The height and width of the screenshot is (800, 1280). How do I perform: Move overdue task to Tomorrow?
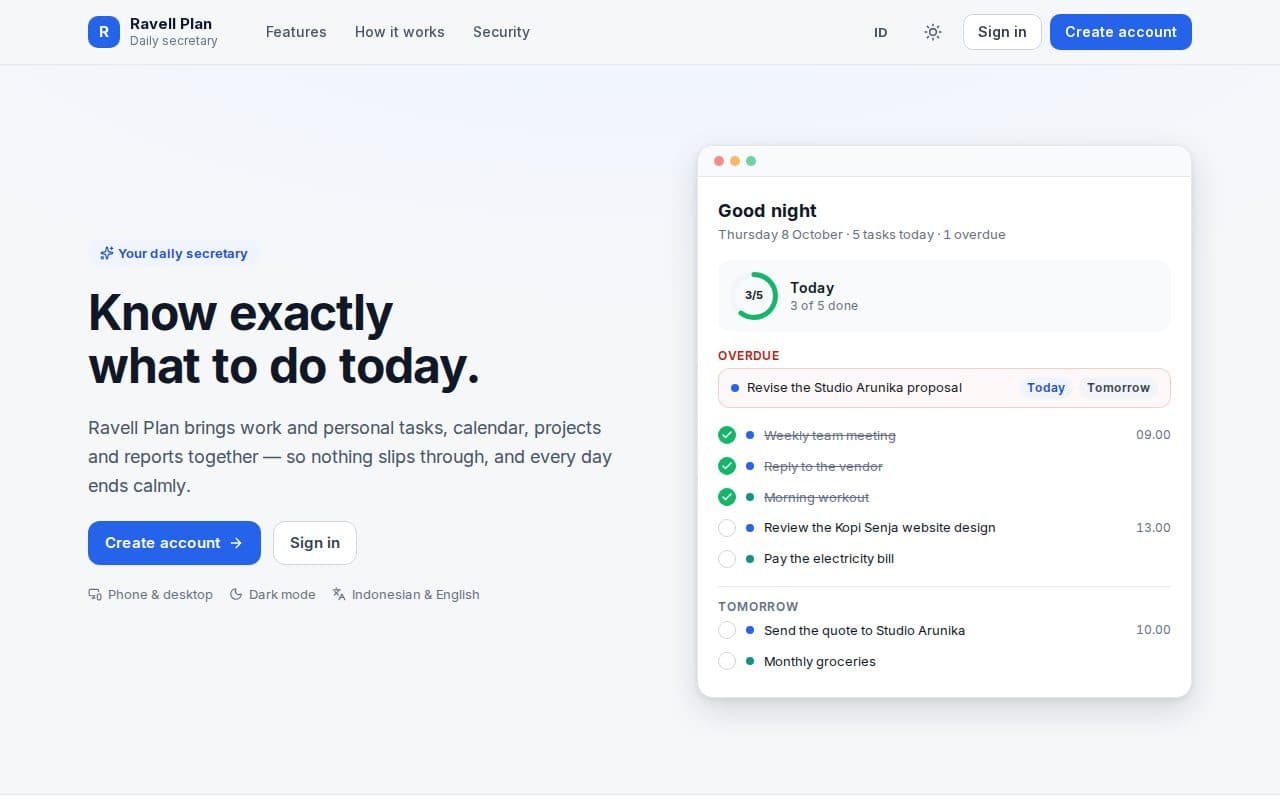(x=1119, y=388)
